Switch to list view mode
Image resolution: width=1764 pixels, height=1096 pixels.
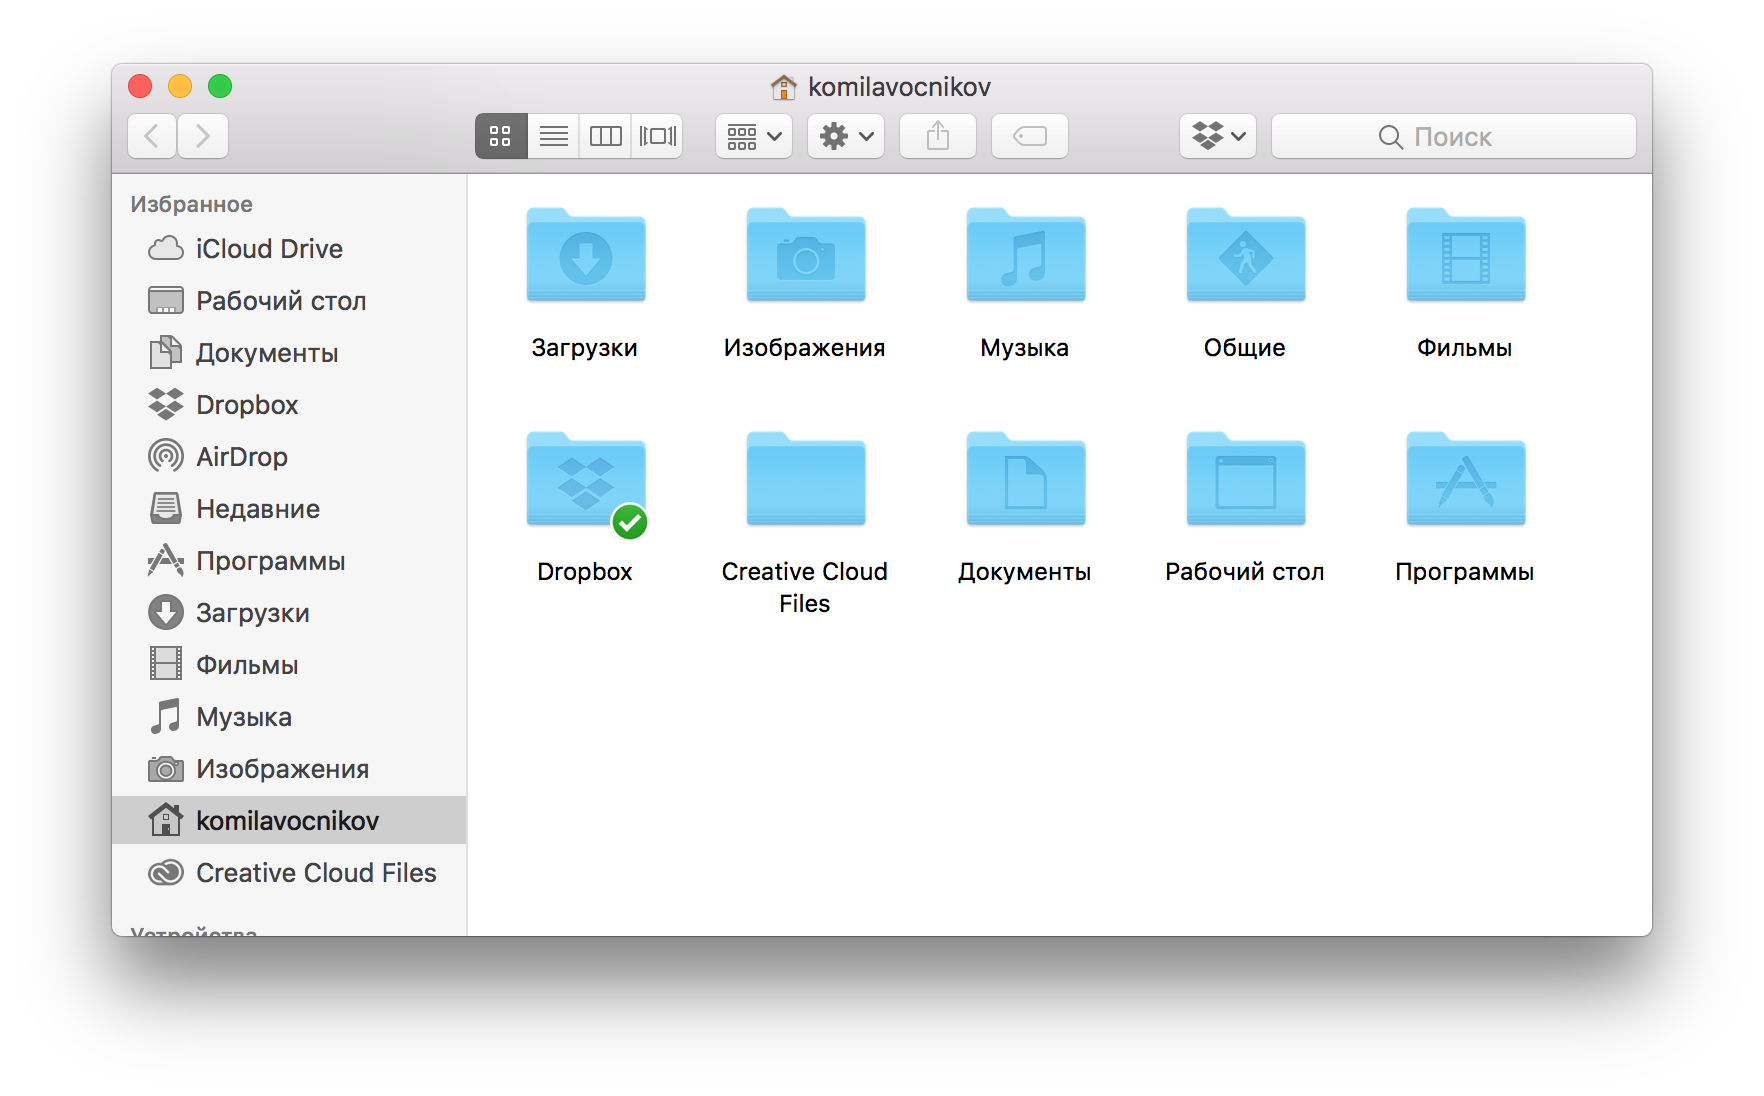pos(553,136)
